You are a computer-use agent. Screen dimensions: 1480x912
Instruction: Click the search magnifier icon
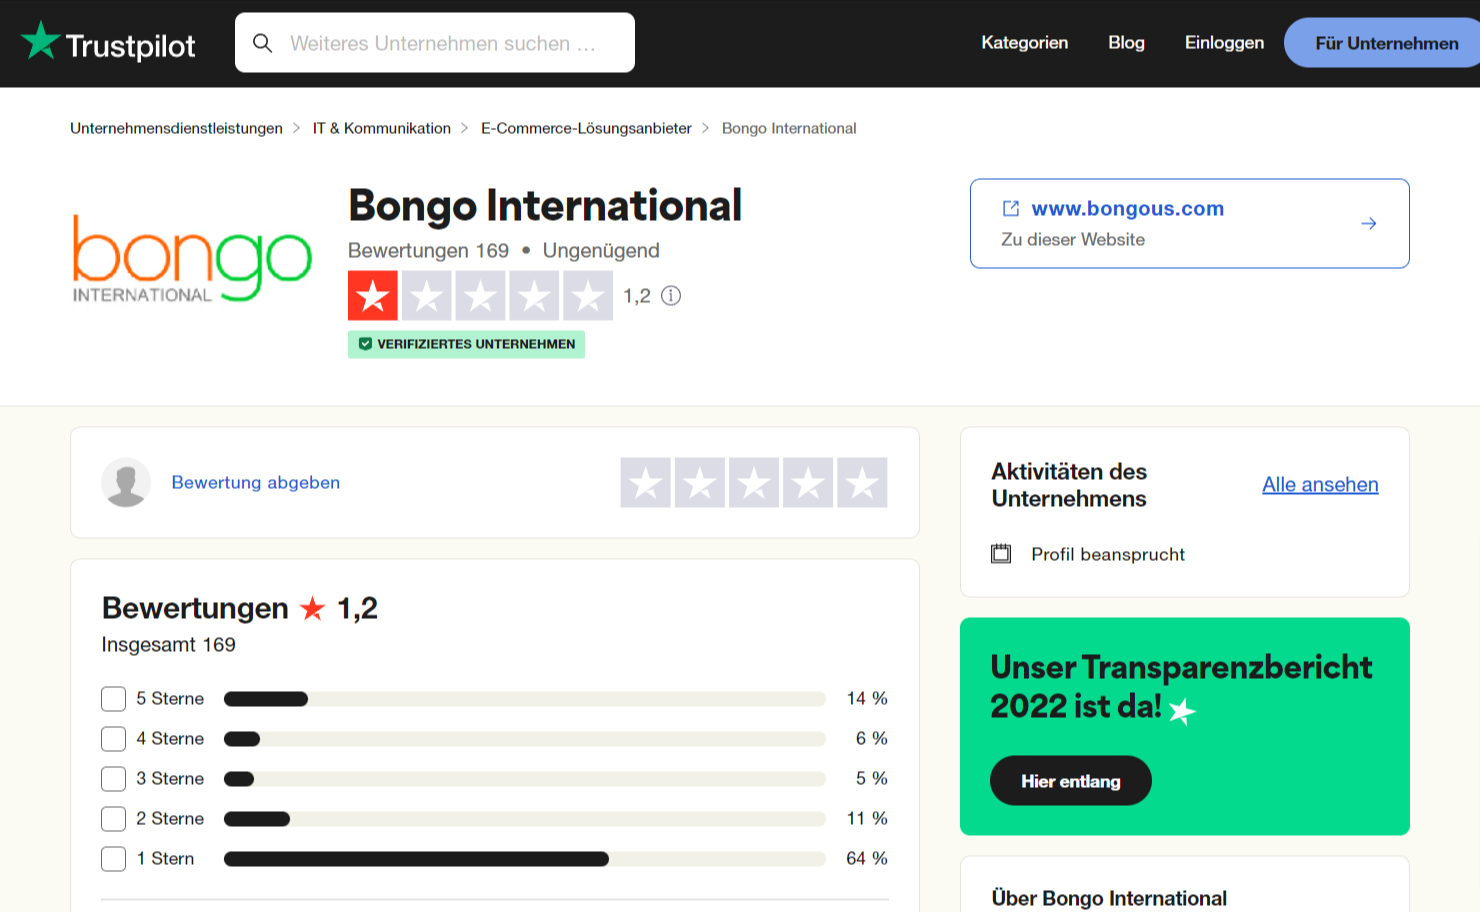pos(263,43)
